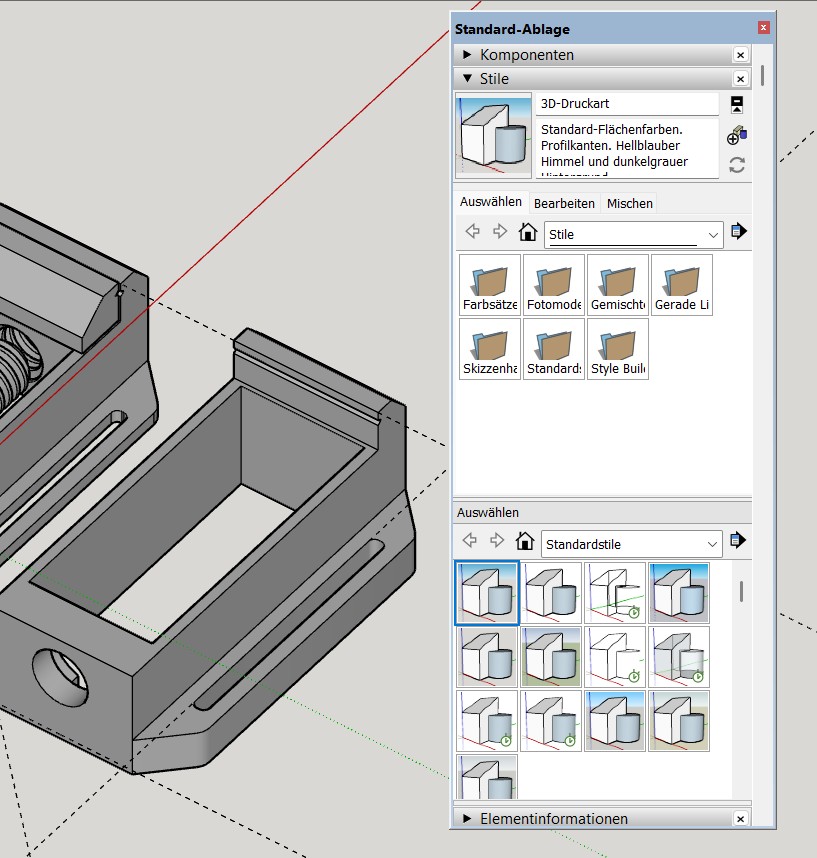Click home icon beside Standardstile dropdown
Viewport: 817px width, 858px height.
(x=524, y=541)
